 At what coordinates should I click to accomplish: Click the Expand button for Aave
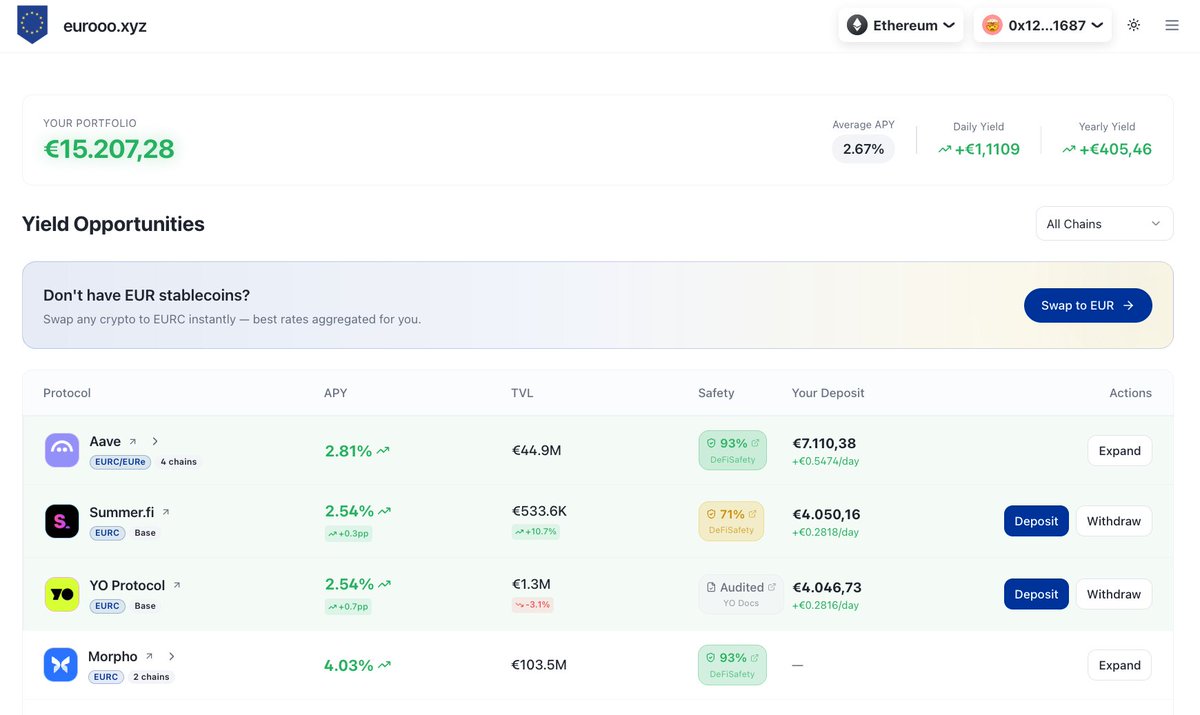(1119, 451)
